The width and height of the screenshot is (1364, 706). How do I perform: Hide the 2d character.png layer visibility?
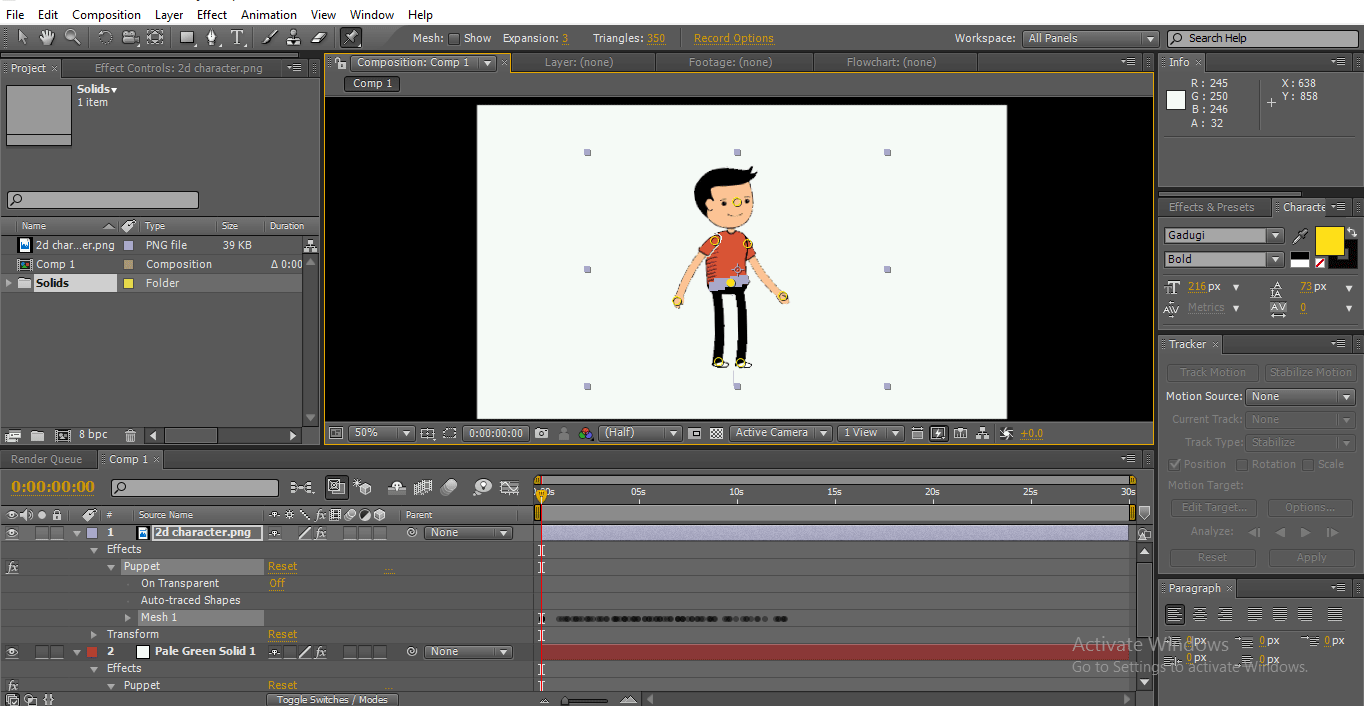tap(11, 532)
